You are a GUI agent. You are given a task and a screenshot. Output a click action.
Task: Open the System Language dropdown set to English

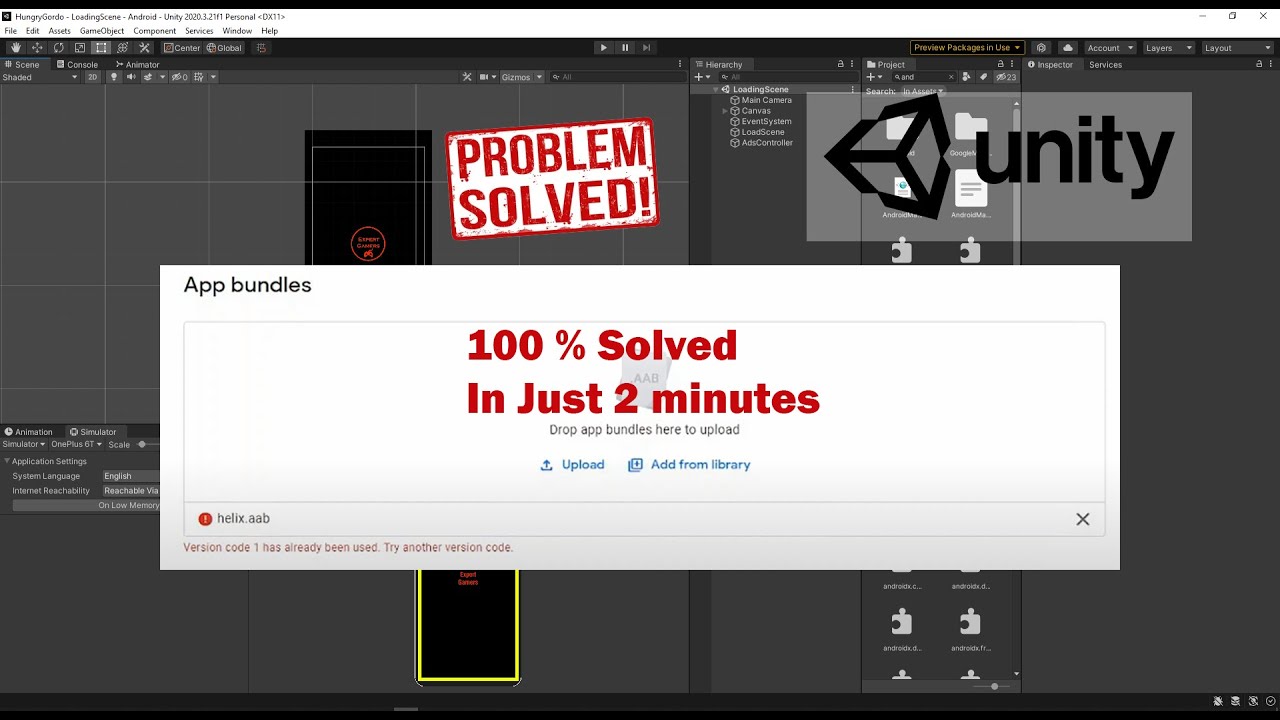click(x=130, y=476)
